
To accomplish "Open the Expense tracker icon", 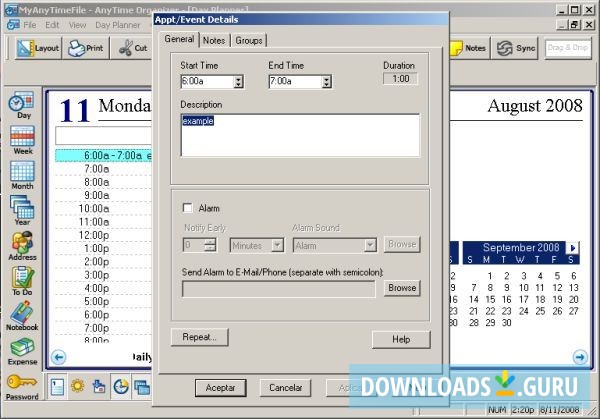I will [22, 351].
